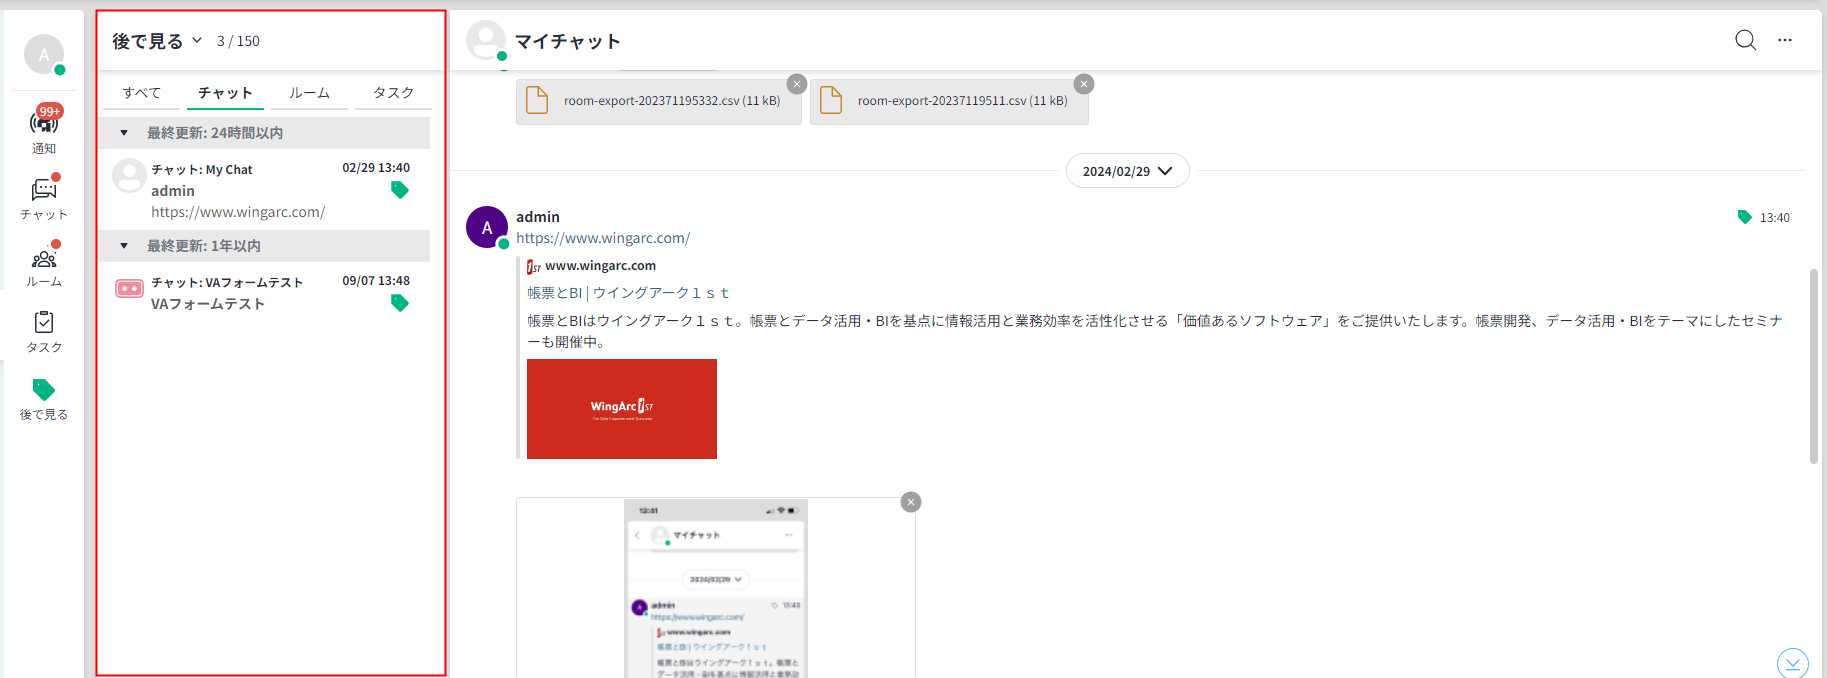This screenshot has height=678, width=1827.
Task: Open notifications with 99+ badge
Action: coord(44,130)
